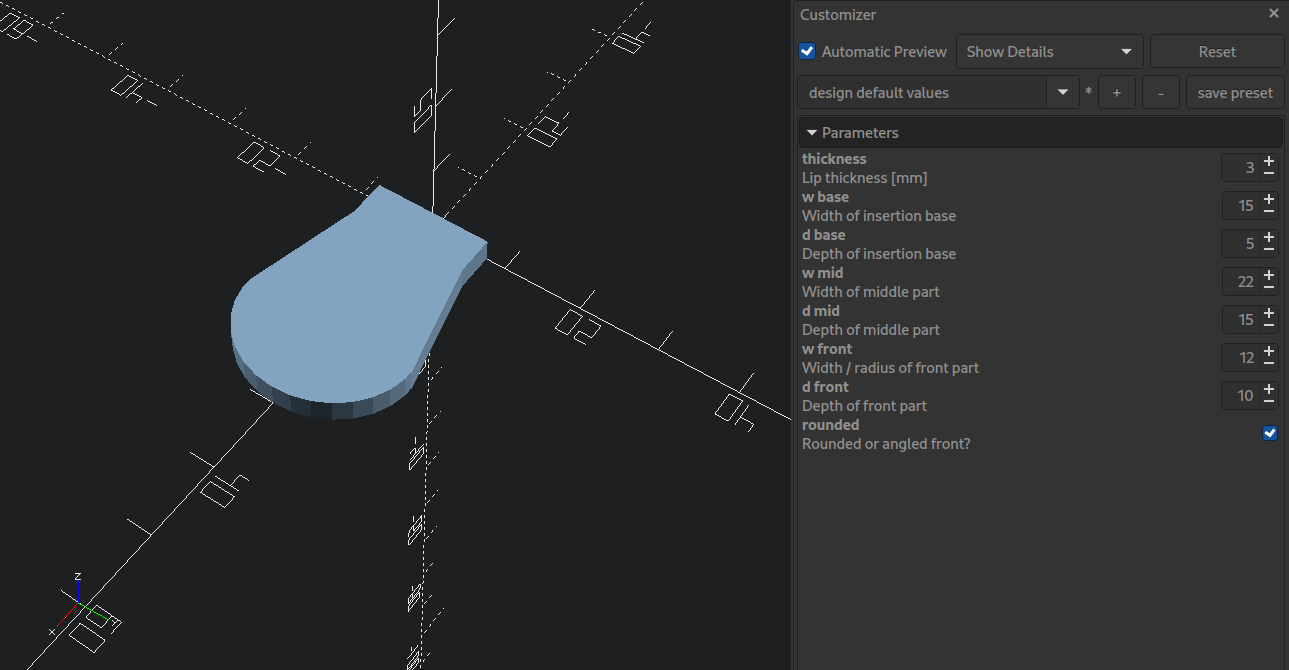Close the Customizer panel
1289x670 pixels.
[x=1273, y=13]
